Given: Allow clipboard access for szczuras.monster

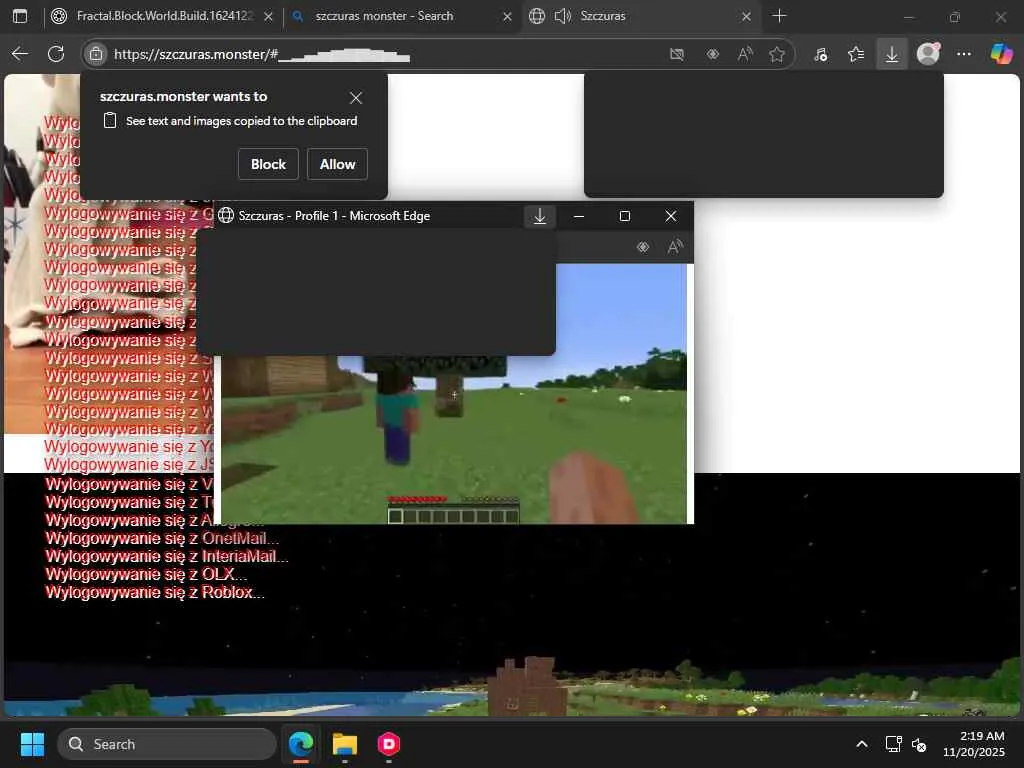Looking at the screenshot, I should [x=338, y=164].
